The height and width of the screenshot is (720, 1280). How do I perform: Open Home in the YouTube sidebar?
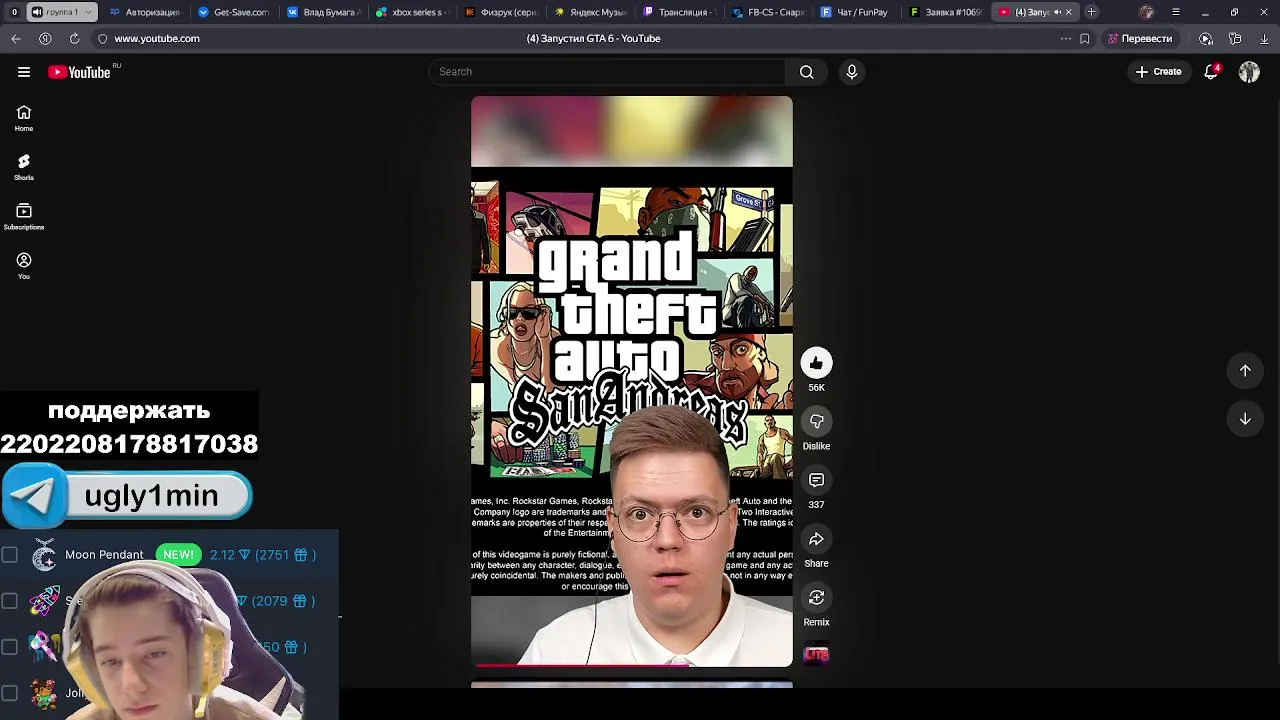tap(24, 118)
